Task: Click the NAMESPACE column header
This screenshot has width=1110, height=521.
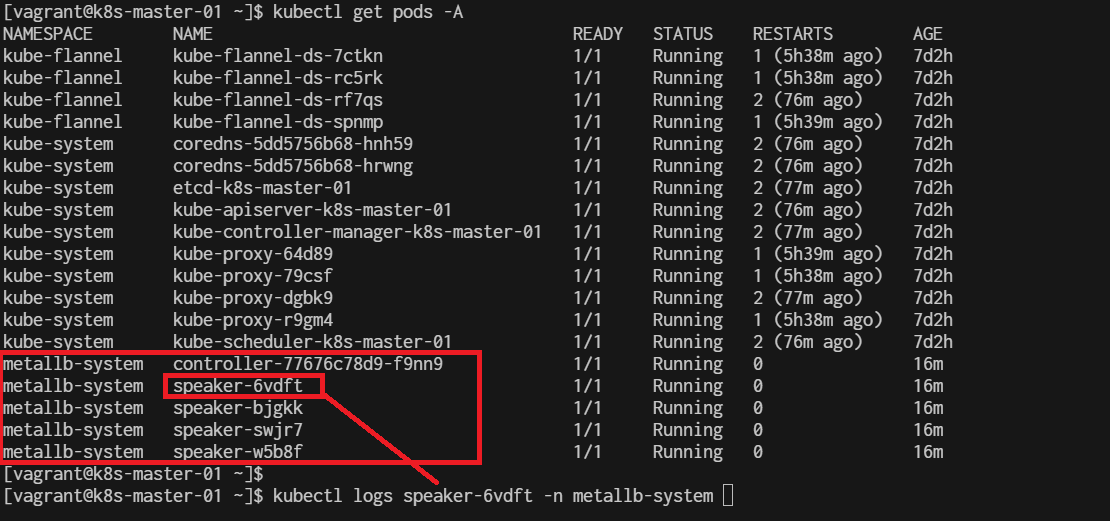Action: (x=47, y=34)
